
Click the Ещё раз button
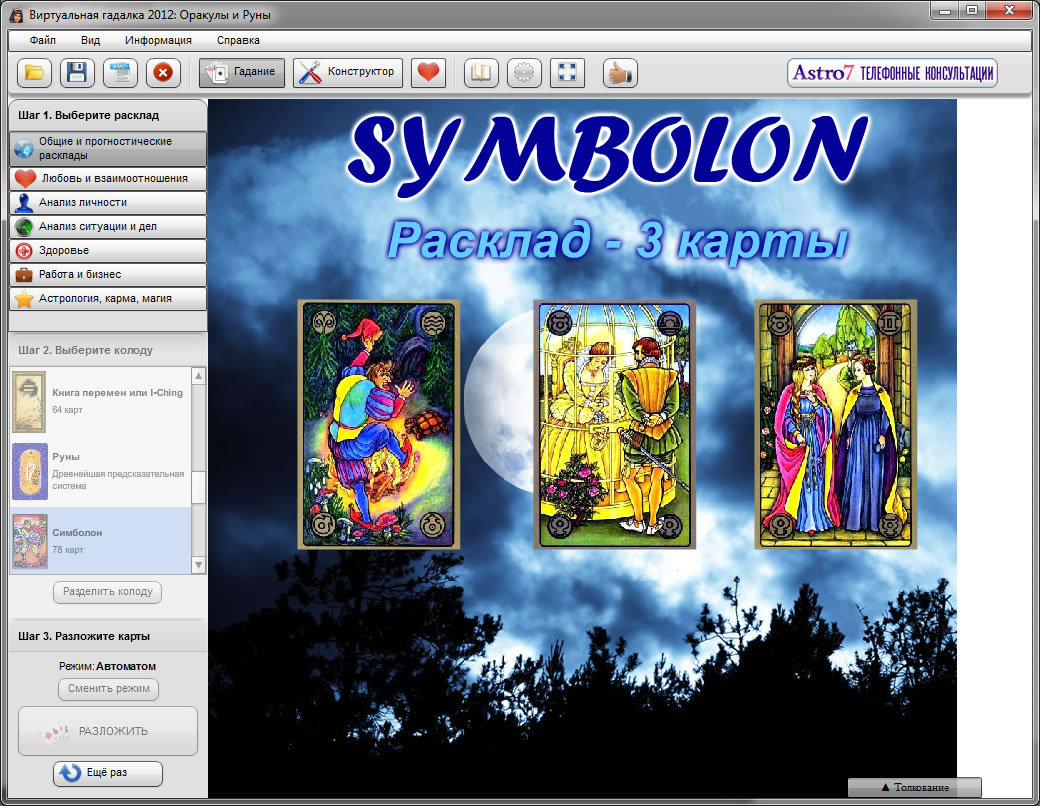point(107,773)
